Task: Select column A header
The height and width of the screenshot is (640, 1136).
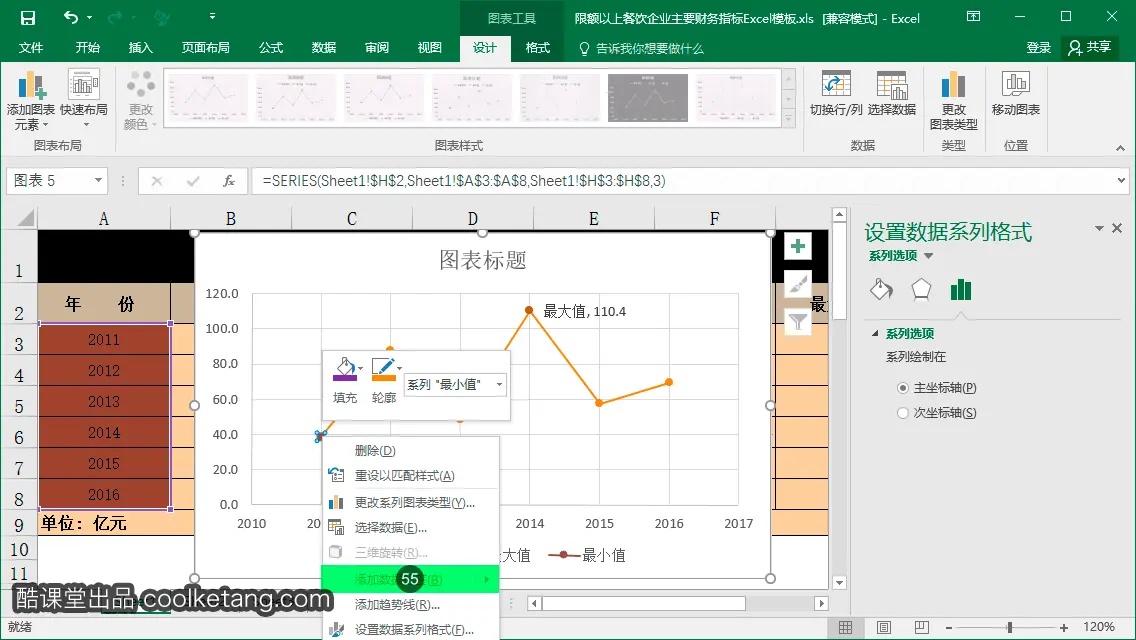Action: pos(104,219)
